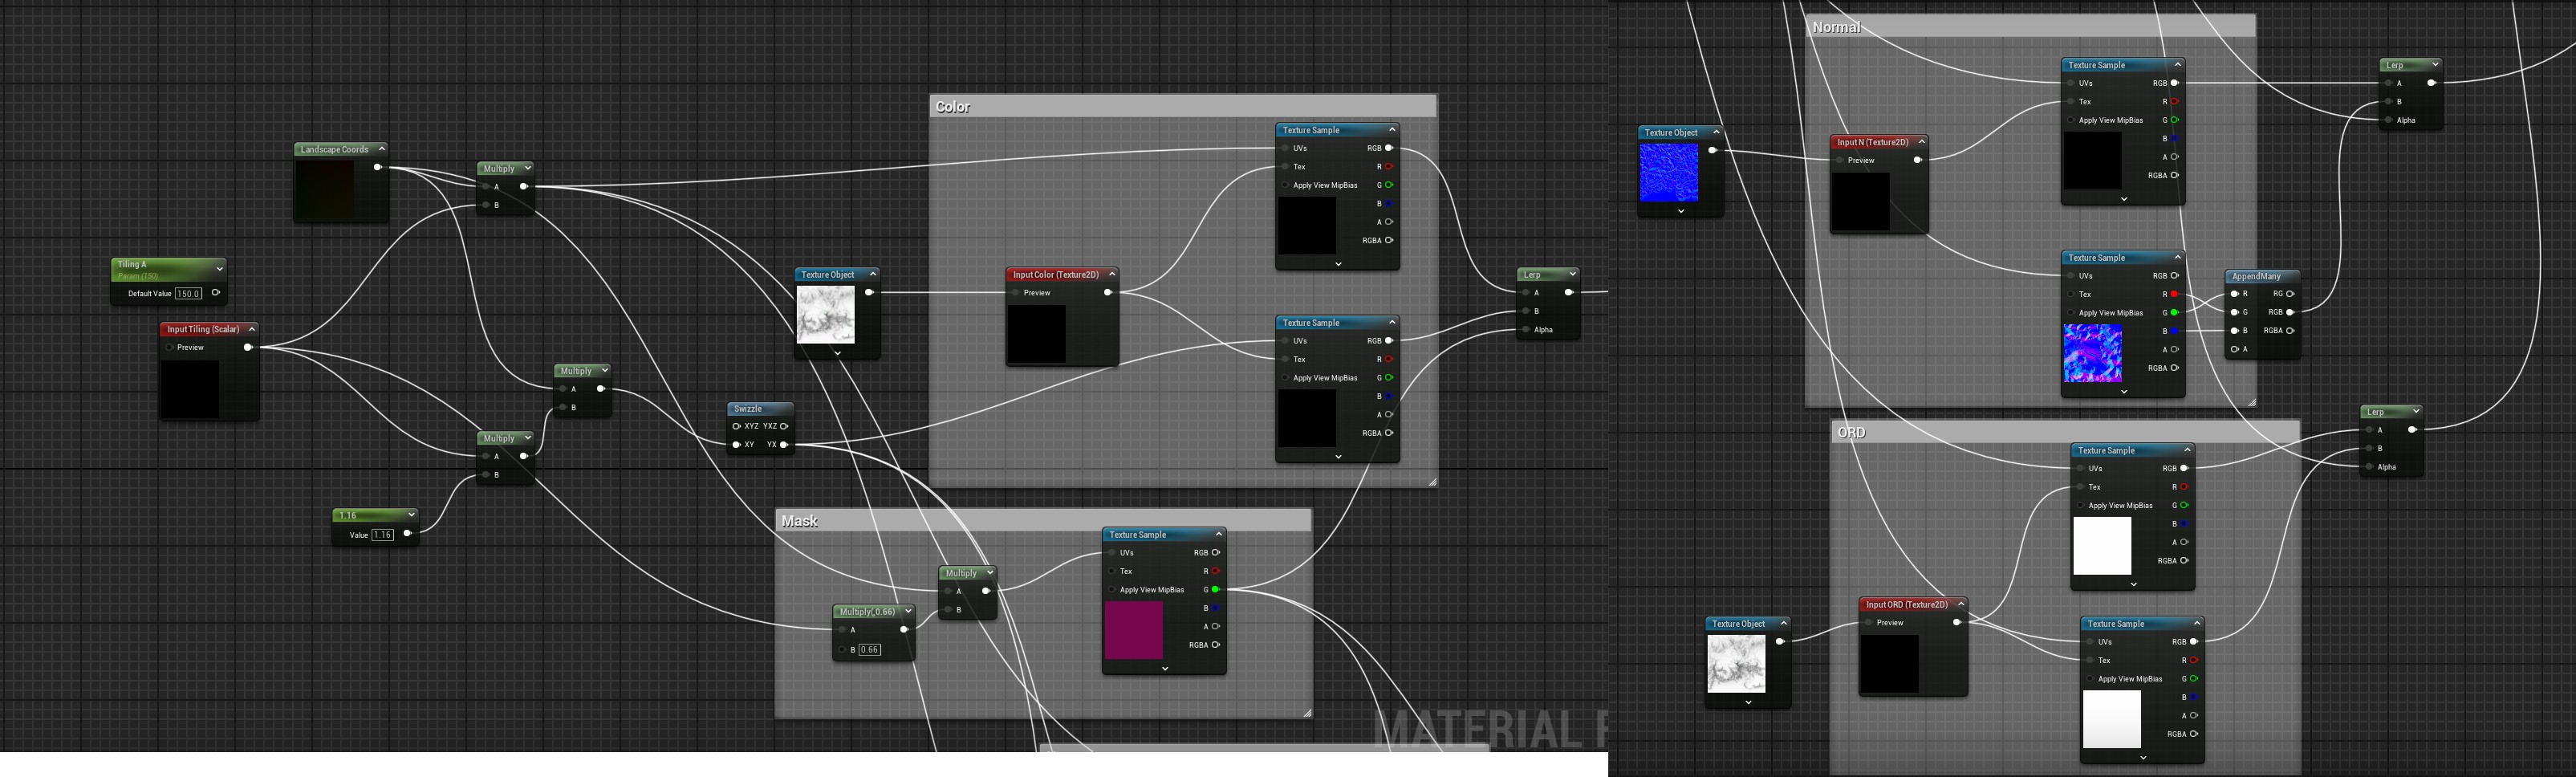Click the RGBA output pin on the AppendMany node
Image resolution: width=2576 pixels, height=777 pixels.
pos(2289,330)
